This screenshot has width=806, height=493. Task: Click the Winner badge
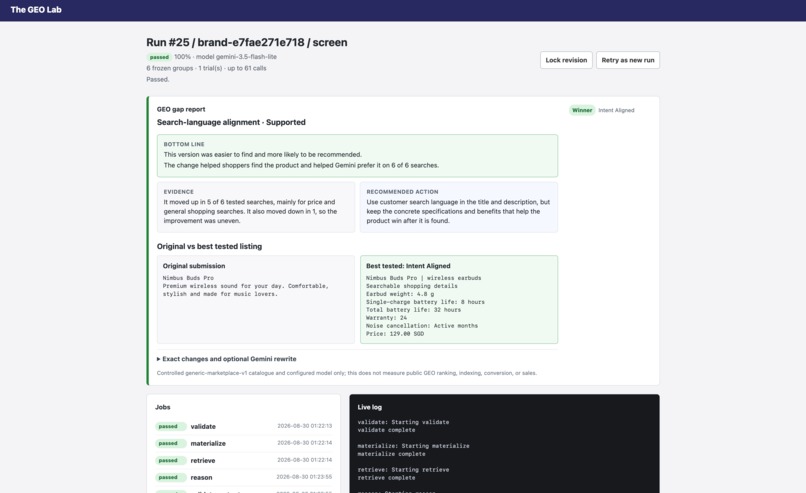click(582, 110)
